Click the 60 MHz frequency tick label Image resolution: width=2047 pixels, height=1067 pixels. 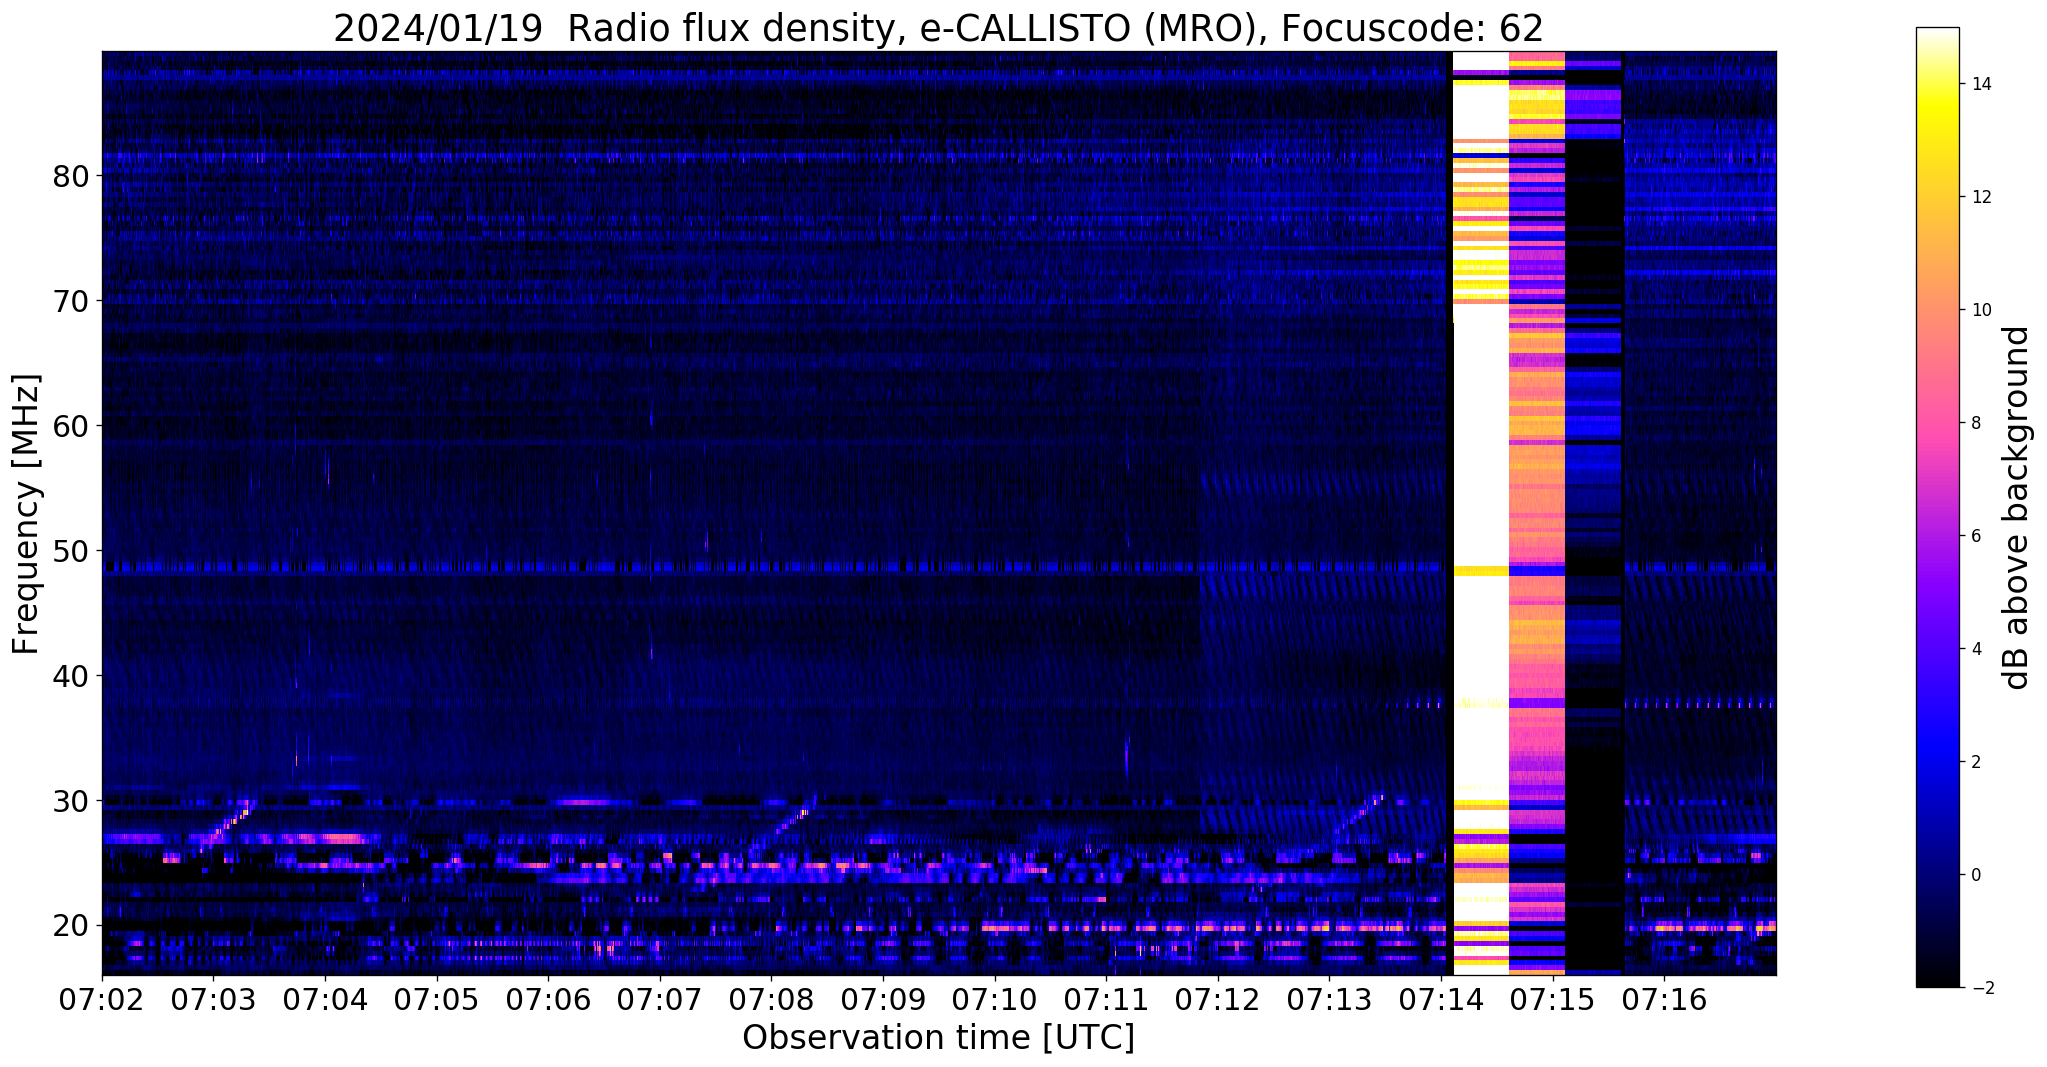[x=70, y=426]
